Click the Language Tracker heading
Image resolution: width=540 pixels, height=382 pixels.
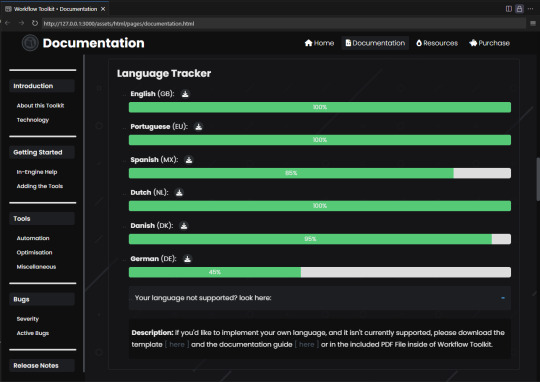pyautogui.click(x=164, y=73)
